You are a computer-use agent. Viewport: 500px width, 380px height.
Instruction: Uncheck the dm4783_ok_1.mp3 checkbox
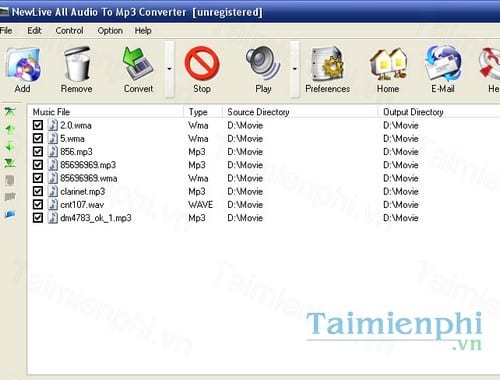(38, 218)
